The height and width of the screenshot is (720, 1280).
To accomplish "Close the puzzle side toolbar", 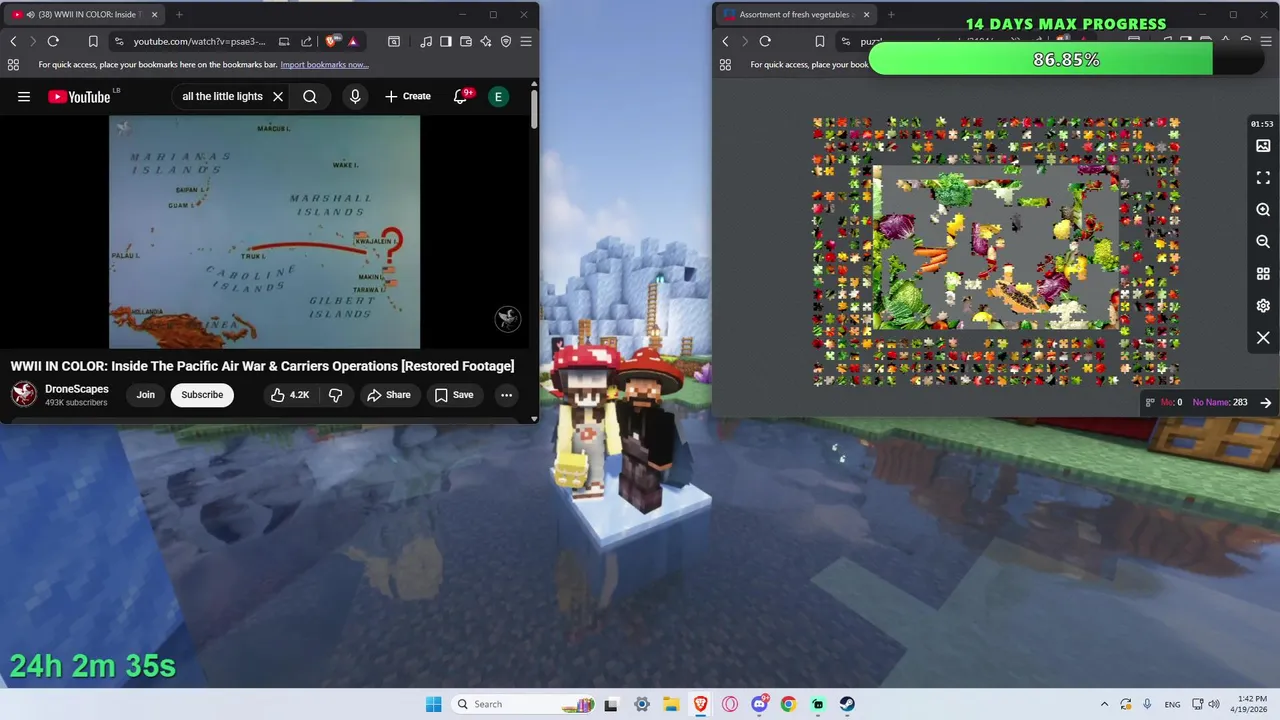I will [x=1263, y=338].
